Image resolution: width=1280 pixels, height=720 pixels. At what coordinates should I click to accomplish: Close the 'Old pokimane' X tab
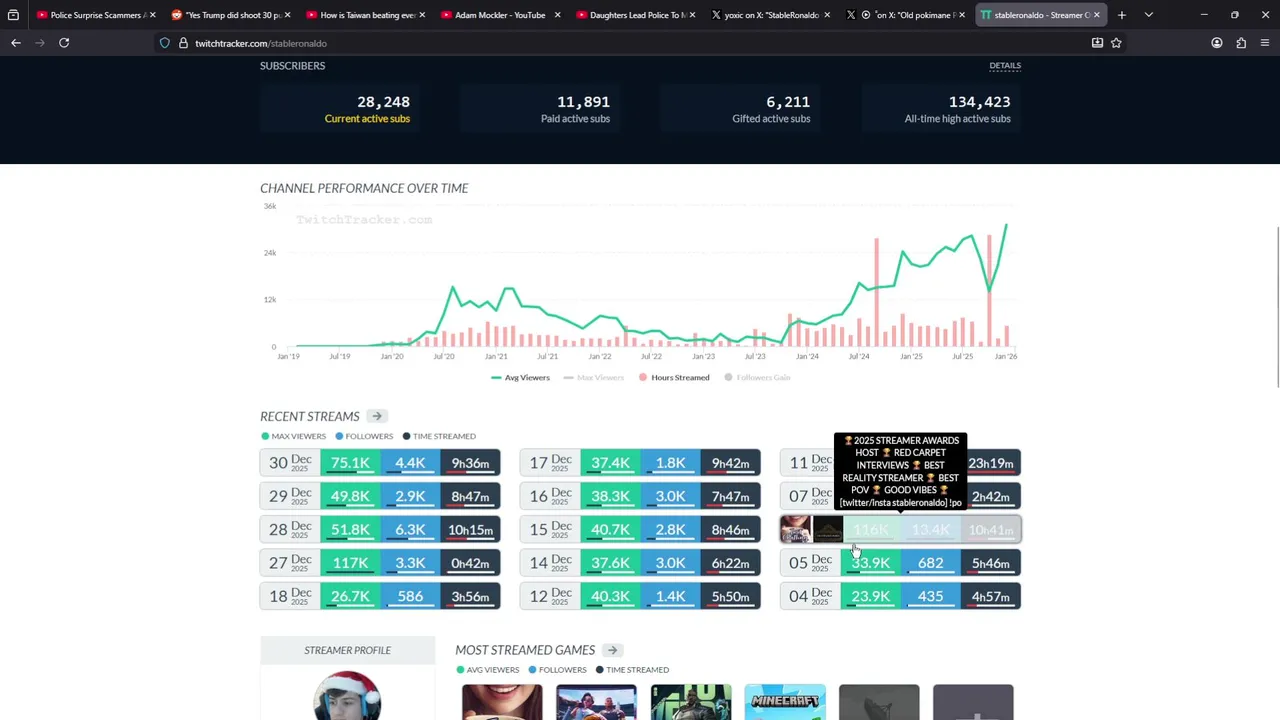coord(962,15)
